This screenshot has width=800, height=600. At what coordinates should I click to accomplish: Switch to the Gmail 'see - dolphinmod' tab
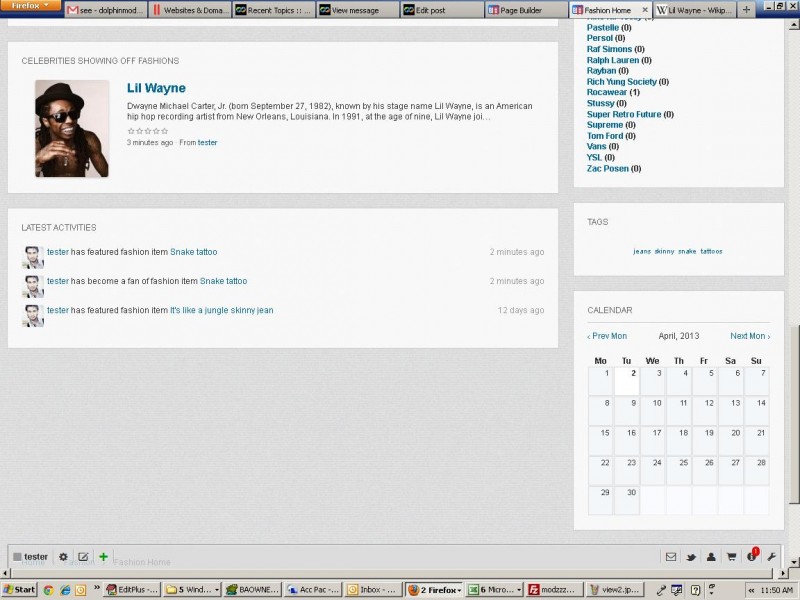pos(106,10)
